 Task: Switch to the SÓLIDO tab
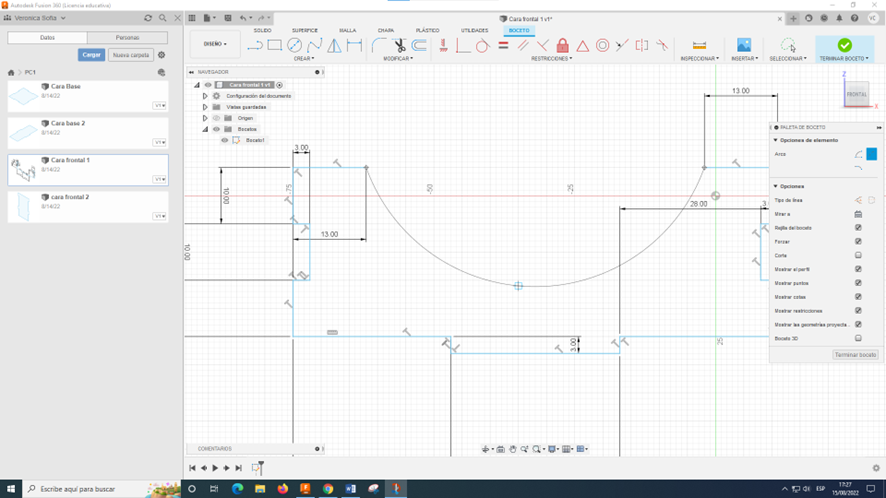coord(262,31)
